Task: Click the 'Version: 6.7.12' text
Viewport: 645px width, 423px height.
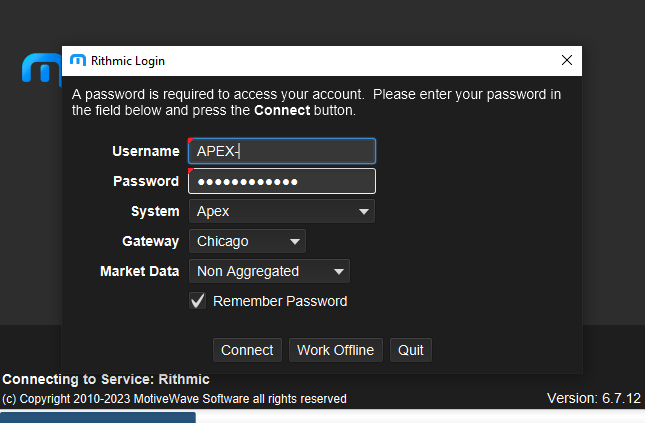Action: (x=594, y=398)
